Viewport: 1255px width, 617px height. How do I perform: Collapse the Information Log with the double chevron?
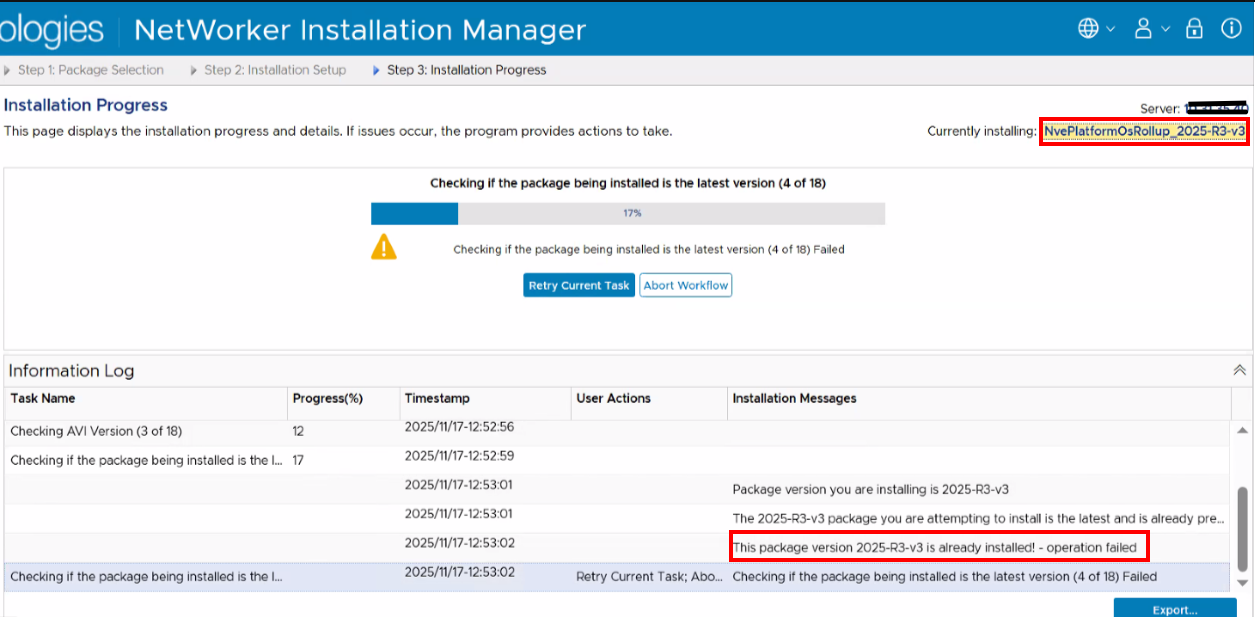click(1239, 369)
